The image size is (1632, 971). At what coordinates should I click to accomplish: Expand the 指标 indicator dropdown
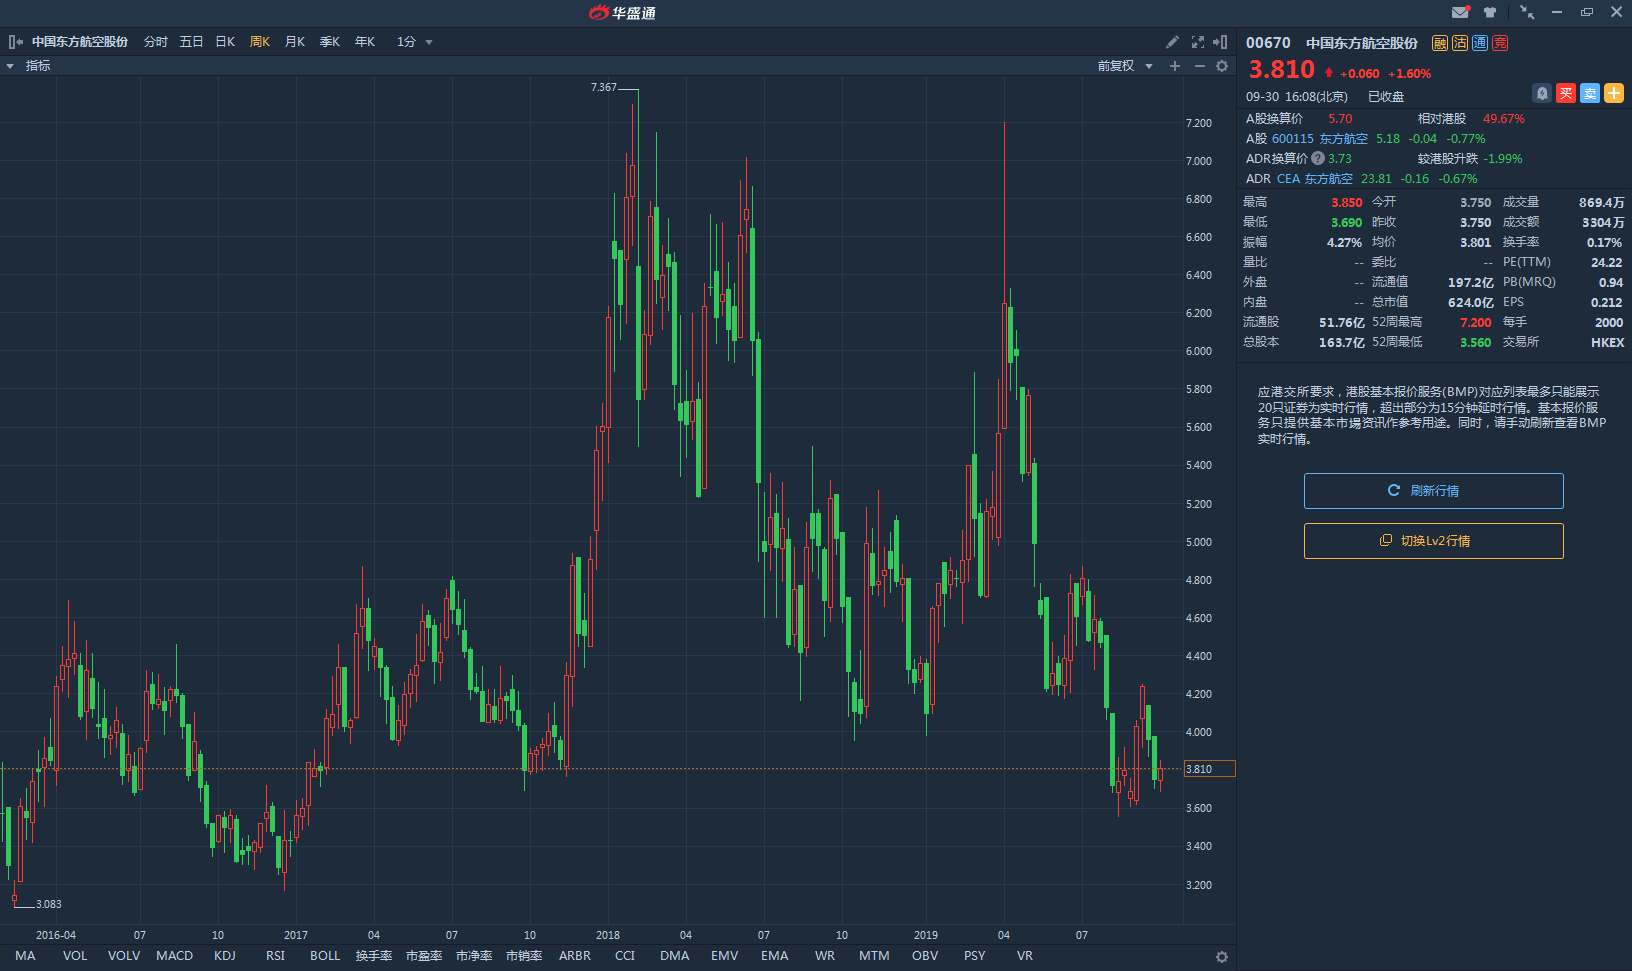(x=29, y=66)
